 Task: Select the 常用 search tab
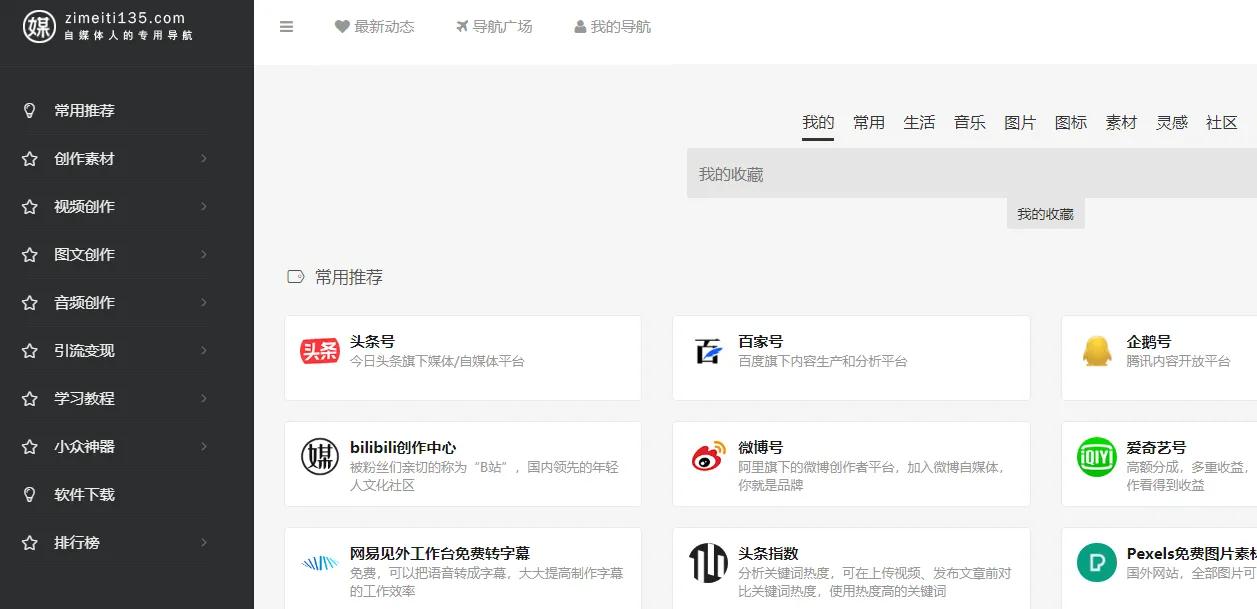coord(869,123)
